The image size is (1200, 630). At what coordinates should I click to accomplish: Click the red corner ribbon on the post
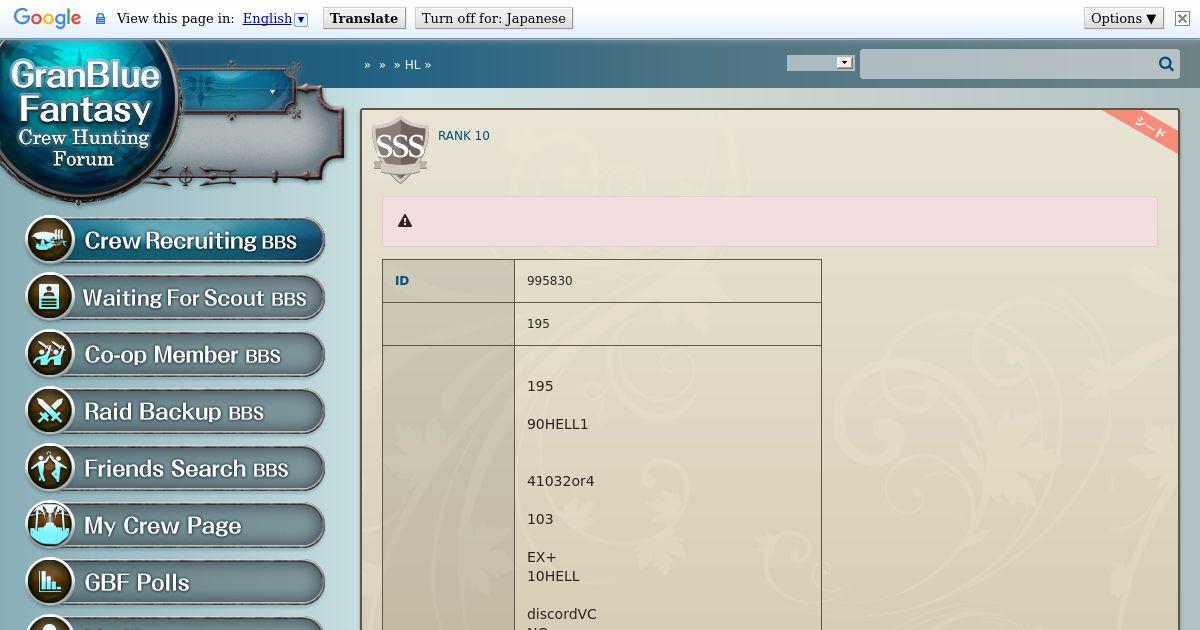(x=1146, y=128)
